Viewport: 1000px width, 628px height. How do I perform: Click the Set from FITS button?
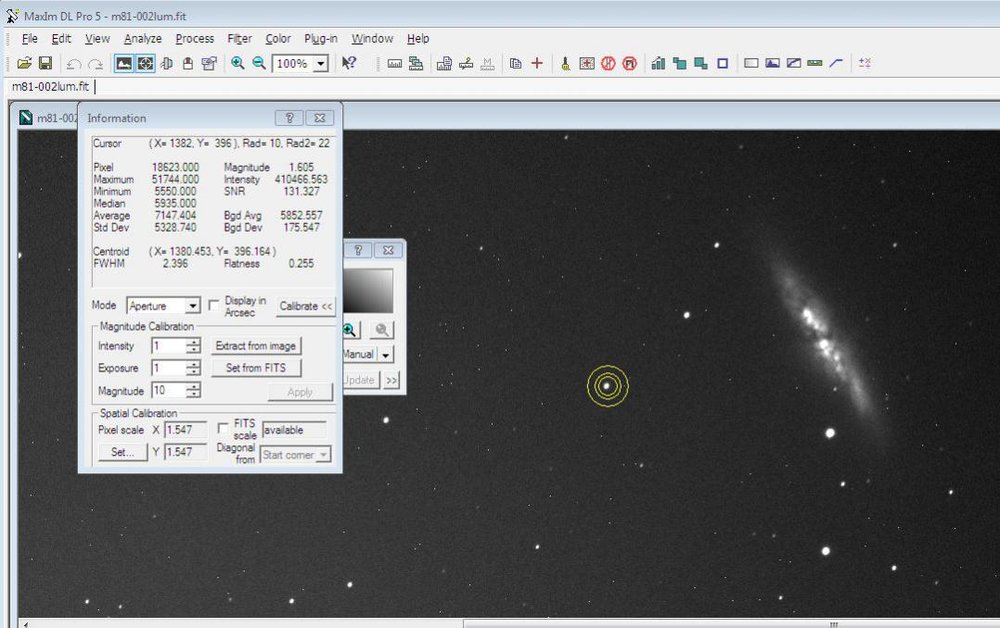click(257, 367)
